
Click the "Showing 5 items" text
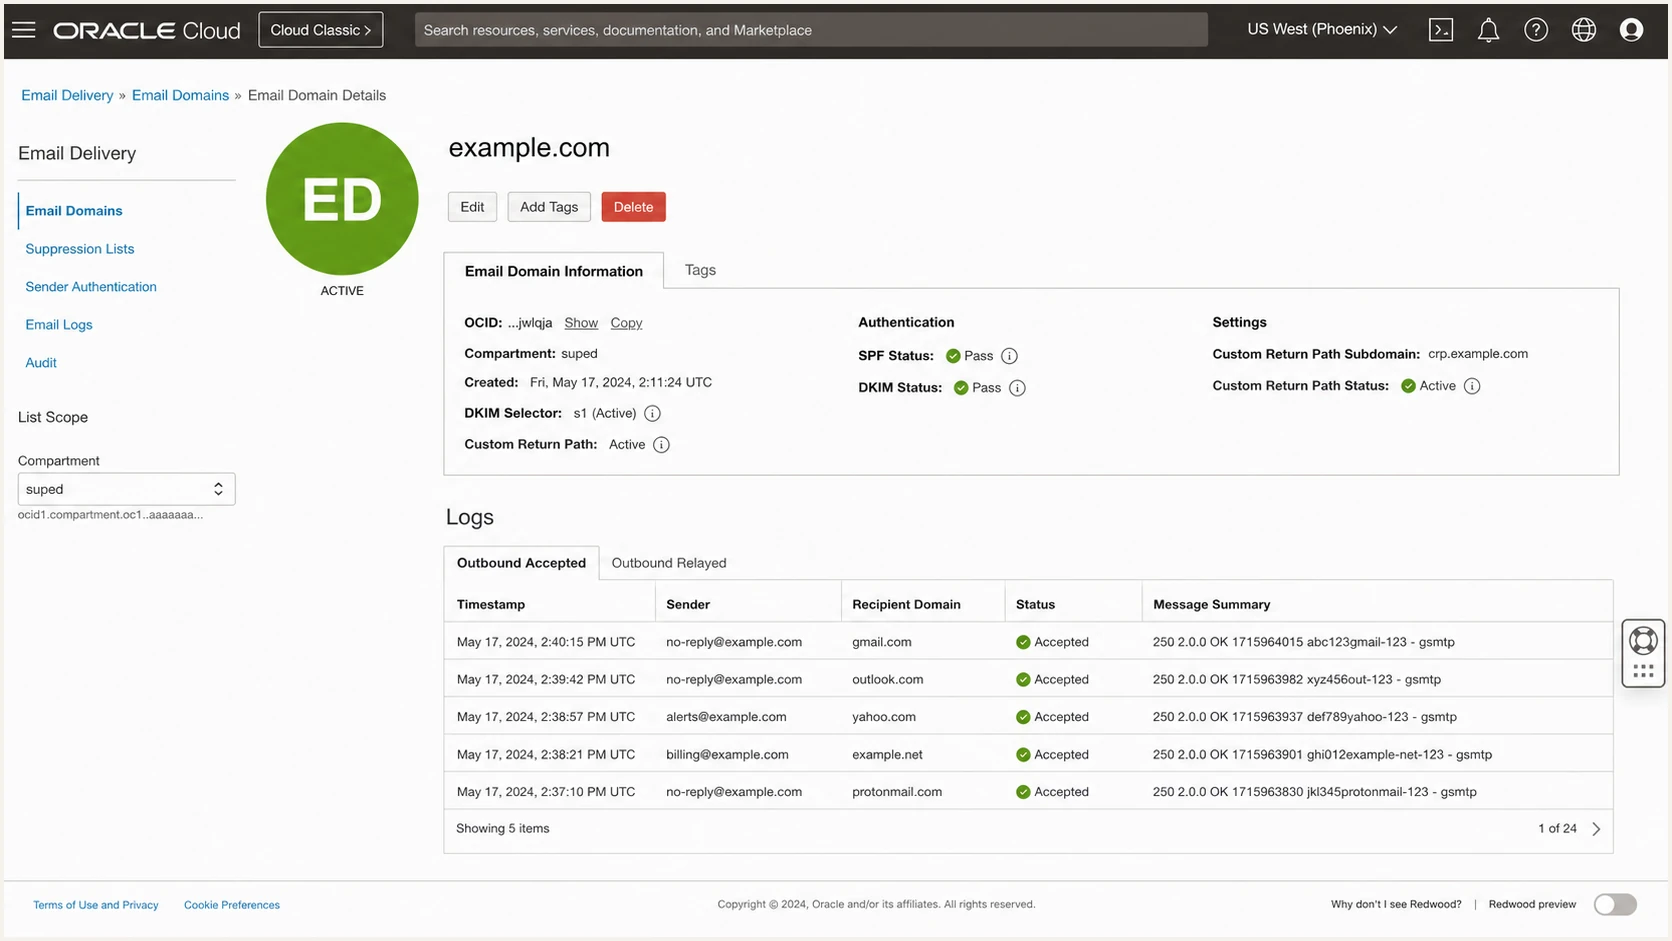tap(503, 829)
